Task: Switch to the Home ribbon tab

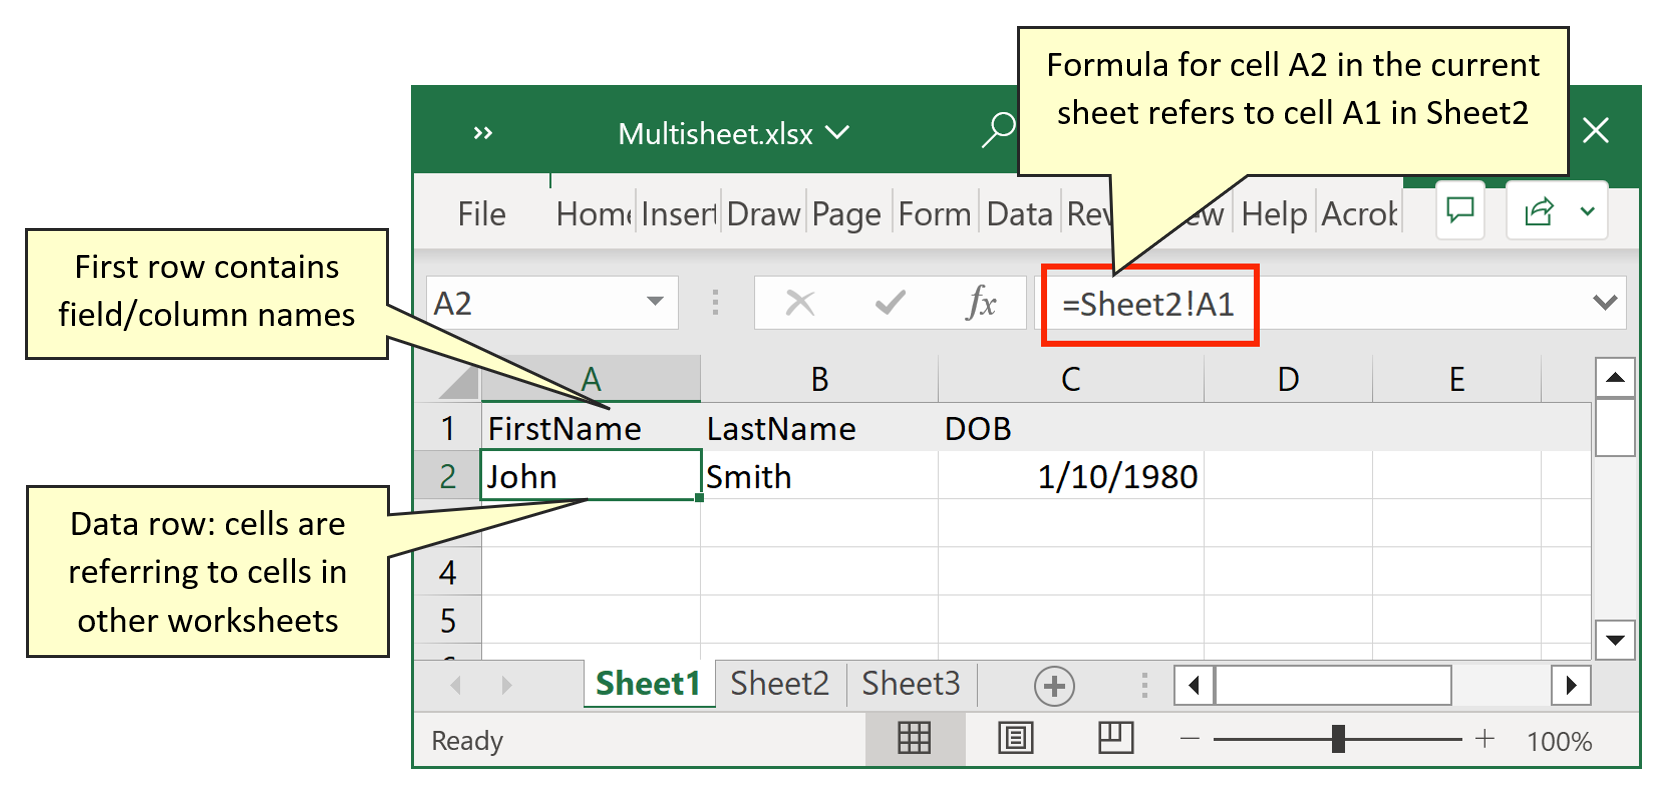Action: click(x=594, y=214)
